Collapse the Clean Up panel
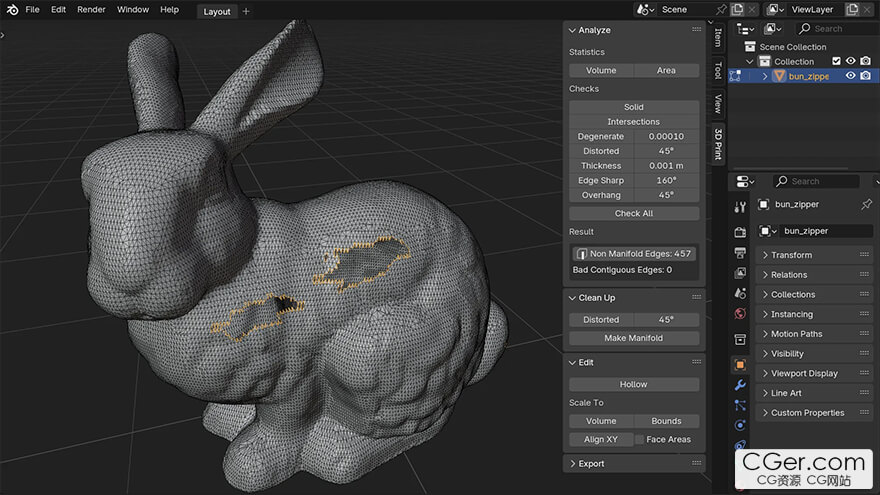This screenshot has width=880, height=495. pyautogui.click(x=572, y=298)
